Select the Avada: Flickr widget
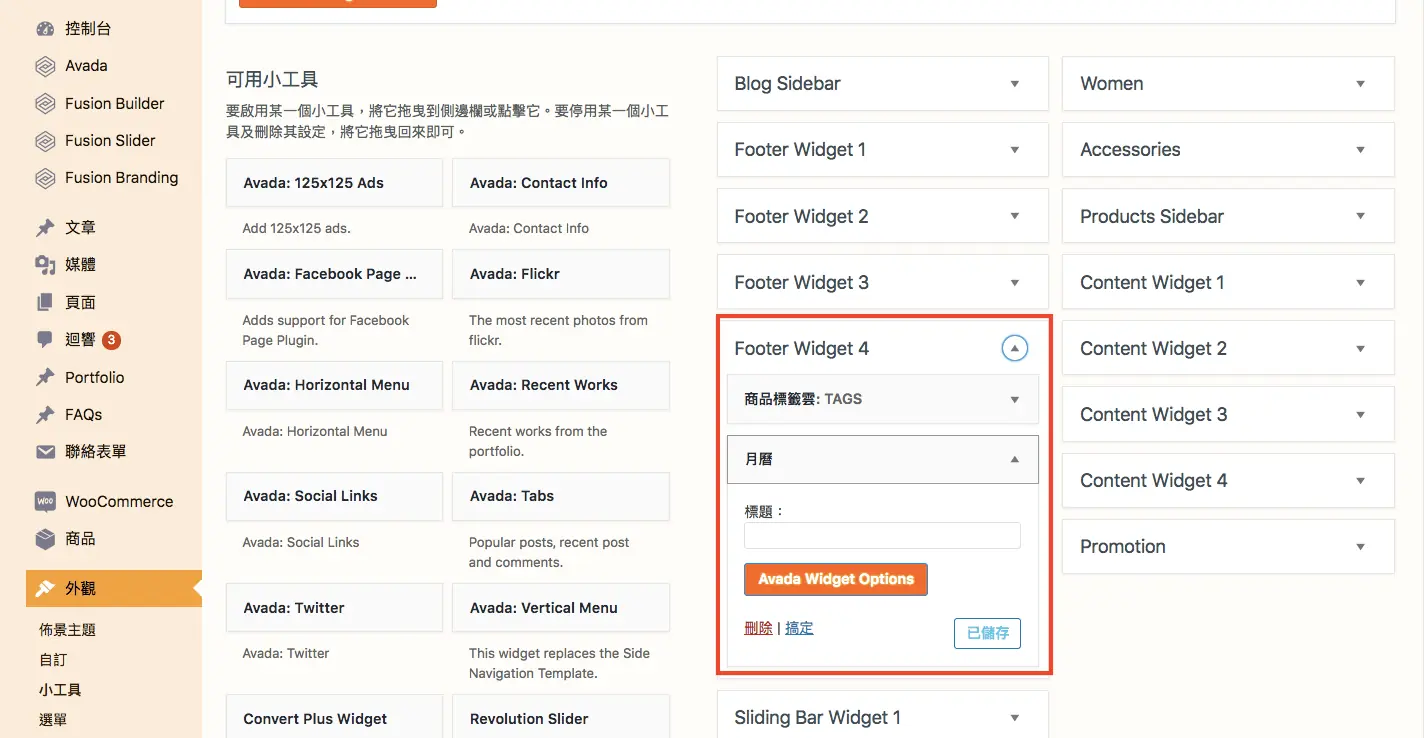 click(561, 274)
